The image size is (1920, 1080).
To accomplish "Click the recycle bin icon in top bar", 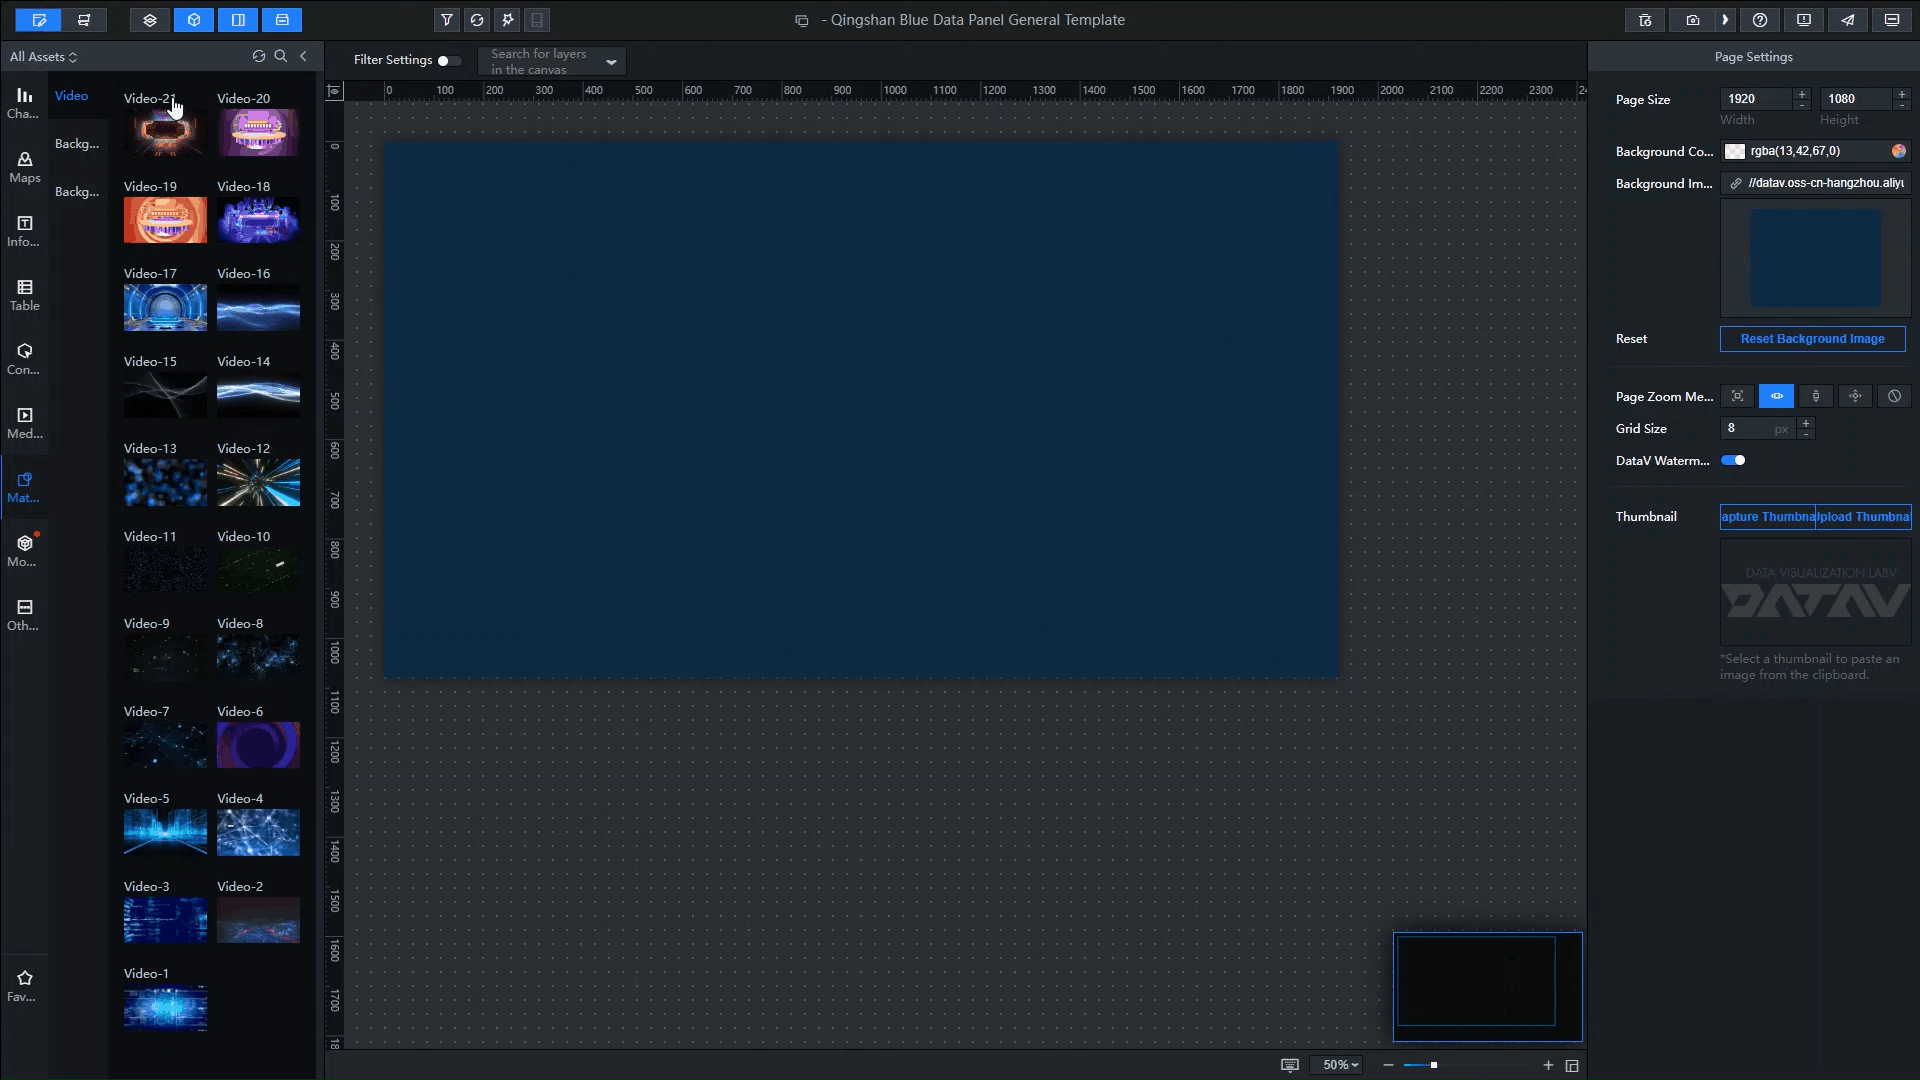I will [x=1645, y=20].
